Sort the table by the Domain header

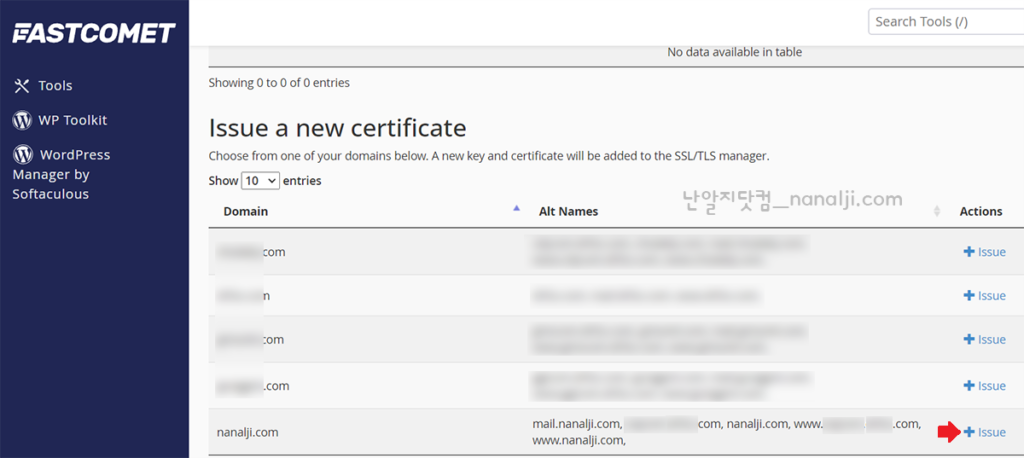click(x=246, y=211)
